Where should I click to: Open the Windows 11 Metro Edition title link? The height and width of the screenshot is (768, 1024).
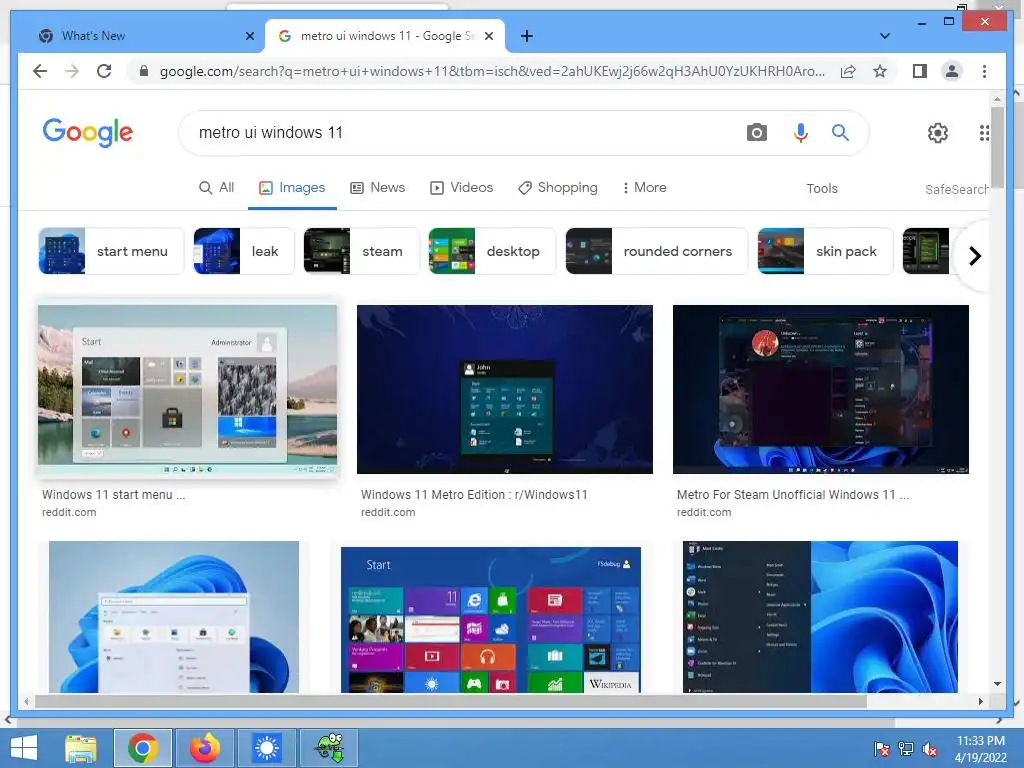[x=474, y=495]
